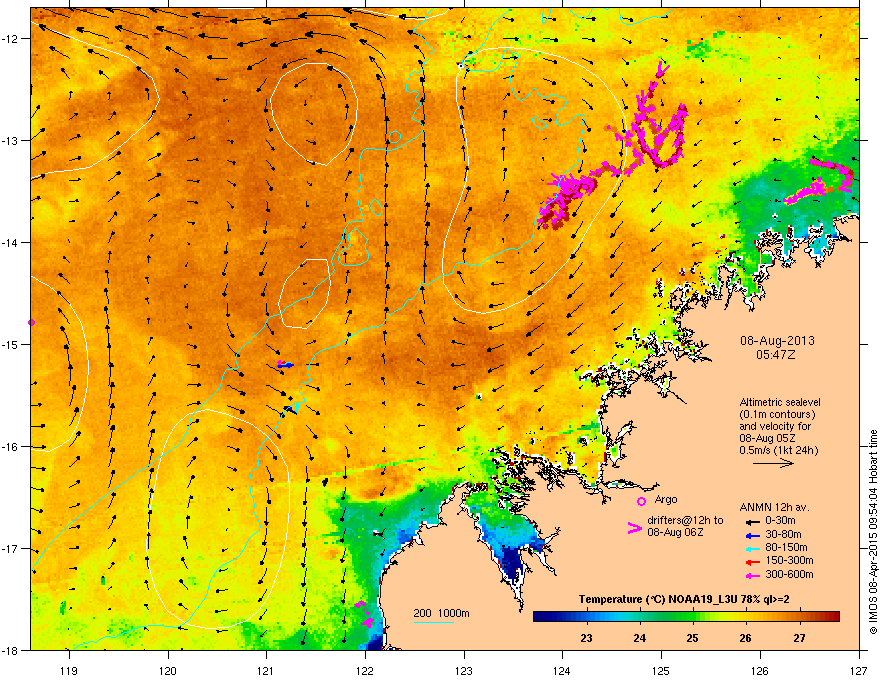The image size is (880, 680).
Task: Click colorbar tick label '23'
Action: (x=586, y=638)
